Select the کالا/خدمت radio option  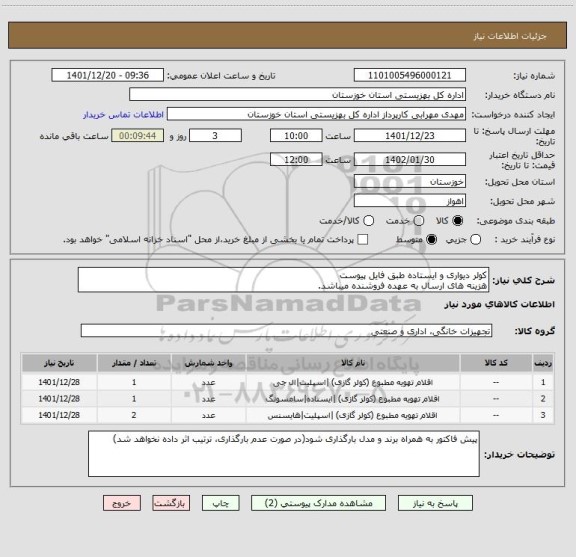(368, 221)
